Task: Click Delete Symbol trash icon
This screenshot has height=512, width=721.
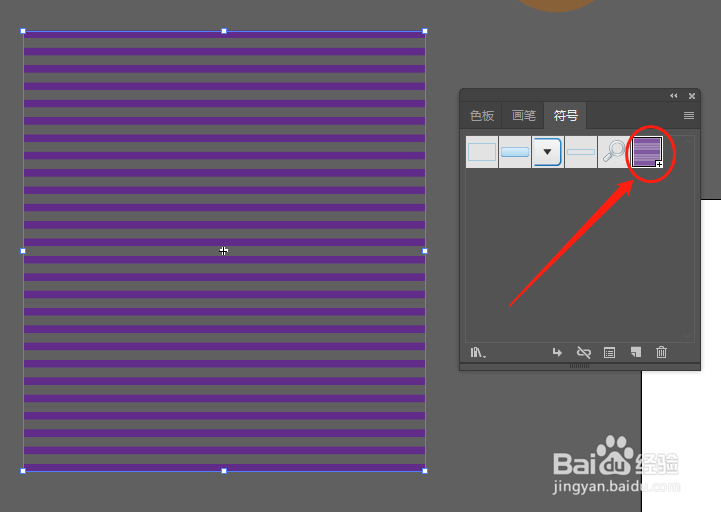Action: click(661, 352)
